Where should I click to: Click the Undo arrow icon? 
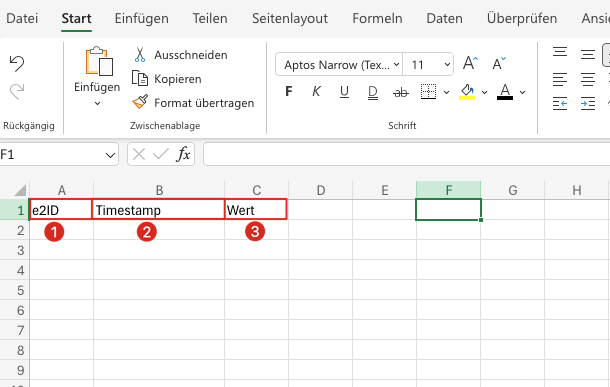point(17,63)
